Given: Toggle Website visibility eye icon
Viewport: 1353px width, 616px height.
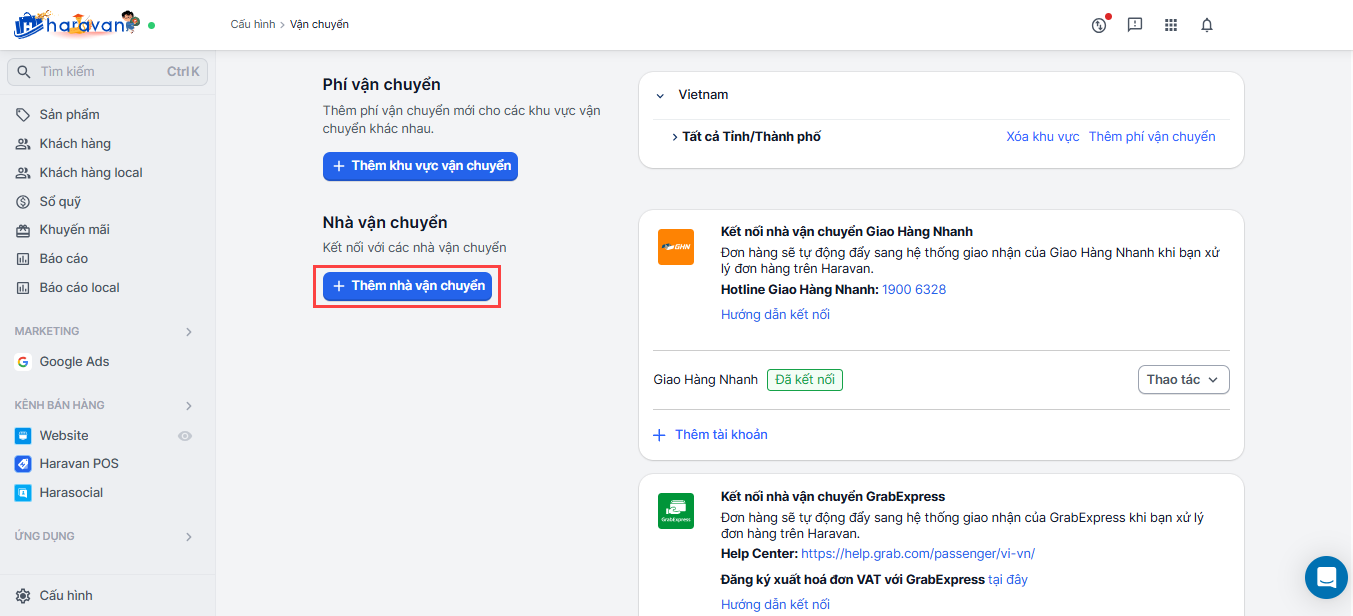Looking at the screenshot, I should coord(184,436).
